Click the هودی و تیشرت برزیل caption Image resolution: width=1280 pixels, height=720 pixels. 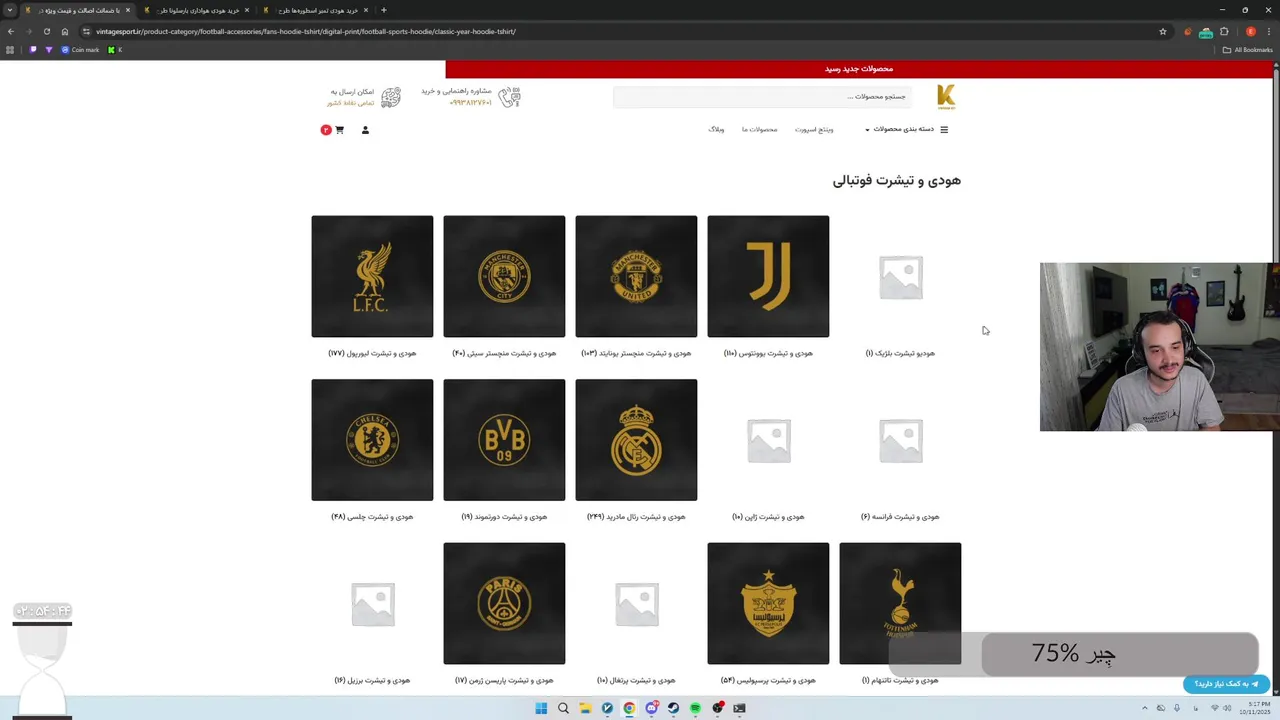tap(372, 681)
